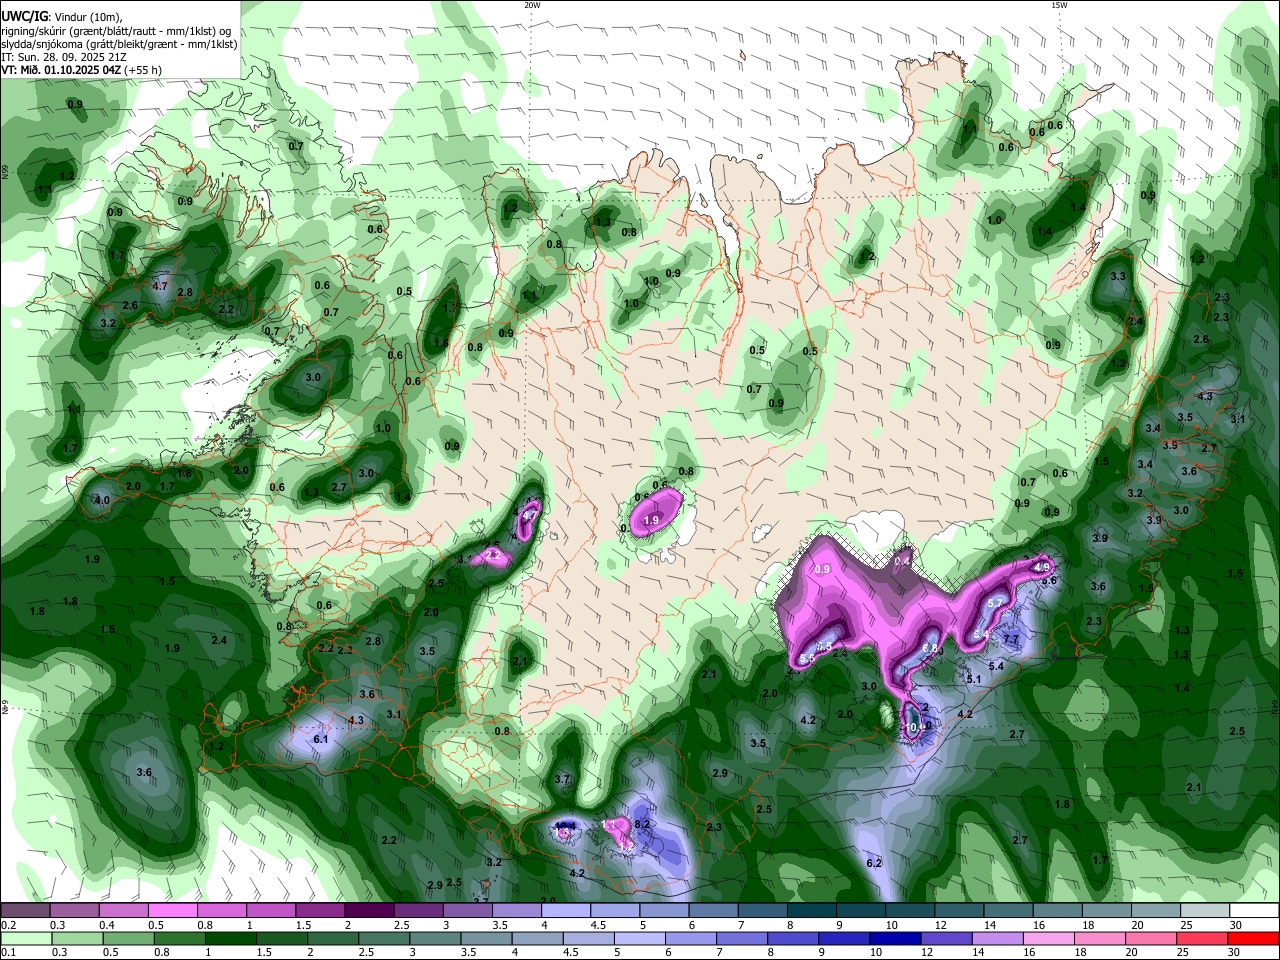Click the '20W' longitude label

click(532, 5)
